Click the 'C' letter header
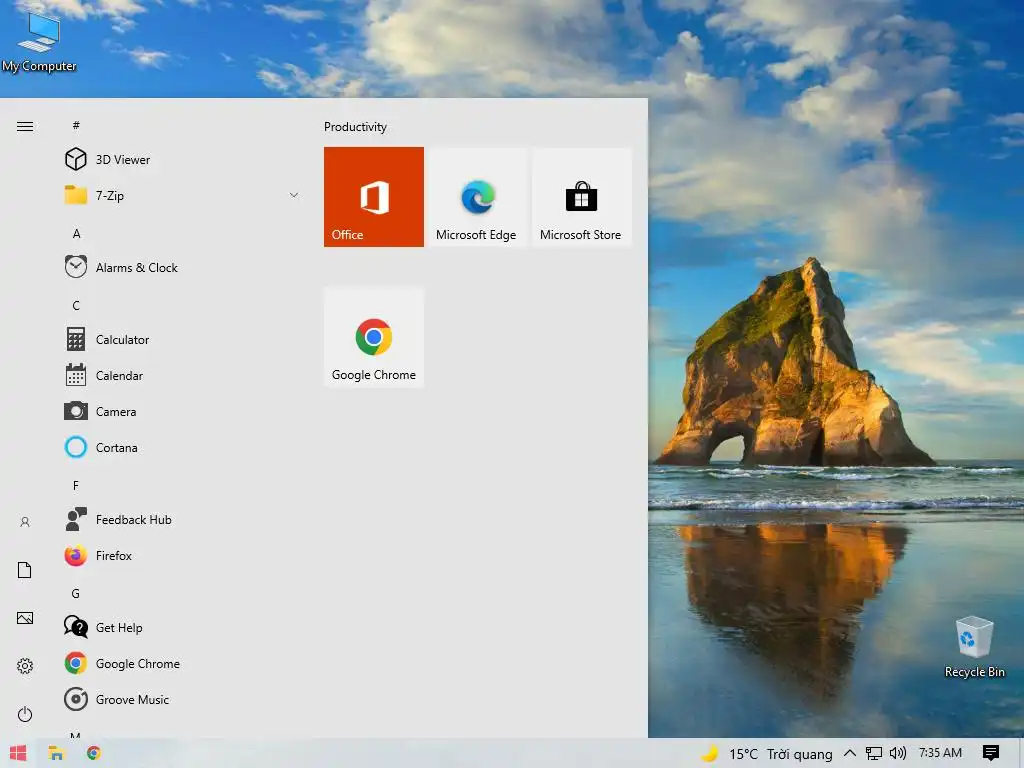Image resolution: width=1024 pixels, height=768 pixels. click(x=76, y=306)
